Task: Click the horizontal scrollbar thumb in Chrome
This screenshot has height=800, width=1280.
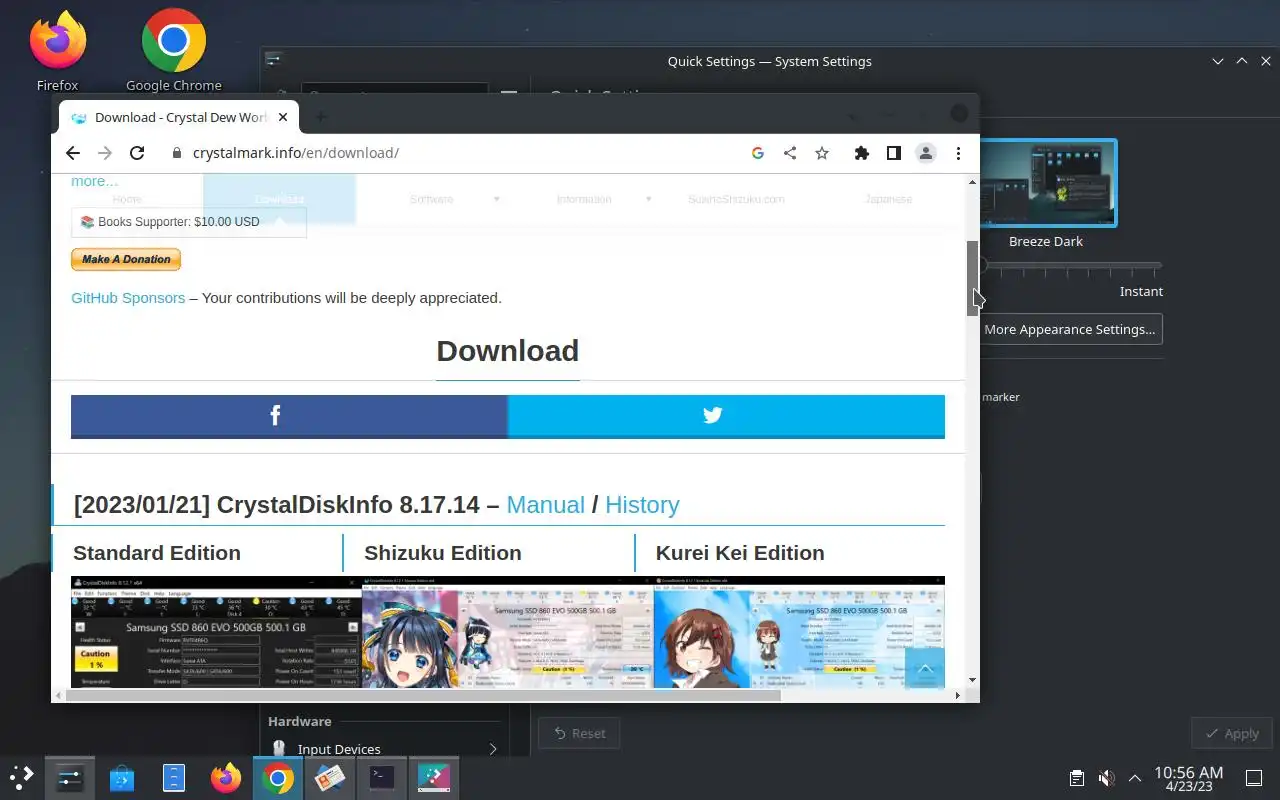Action: (422, 695)
